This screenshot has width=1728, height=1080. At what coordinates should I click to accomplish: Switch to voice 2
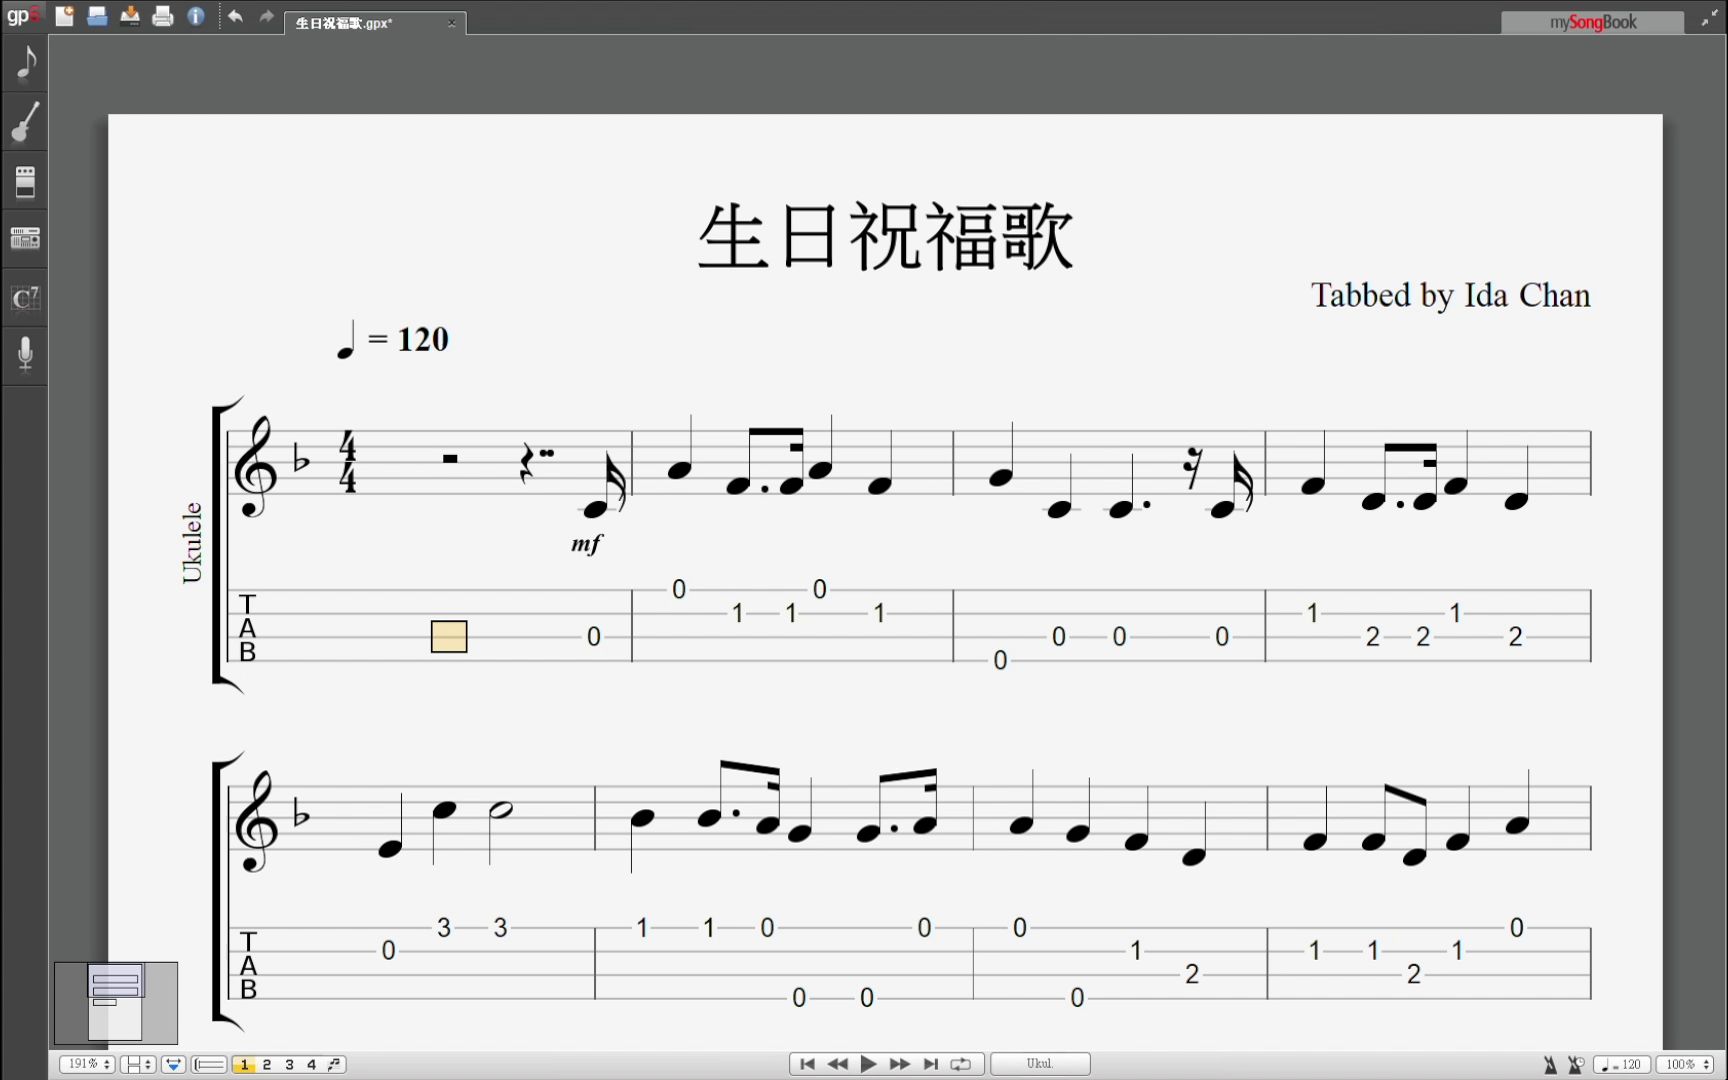click(267, 1065)
